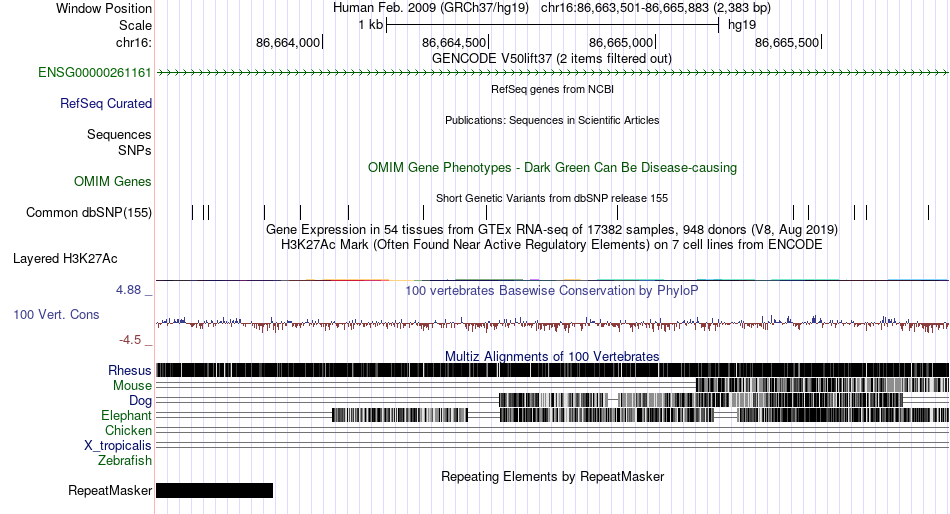Open 100 vertebrates Basewise Conservation by PhyloP title
This screenshot has height=514, width=950.
[x=552, y=290]
